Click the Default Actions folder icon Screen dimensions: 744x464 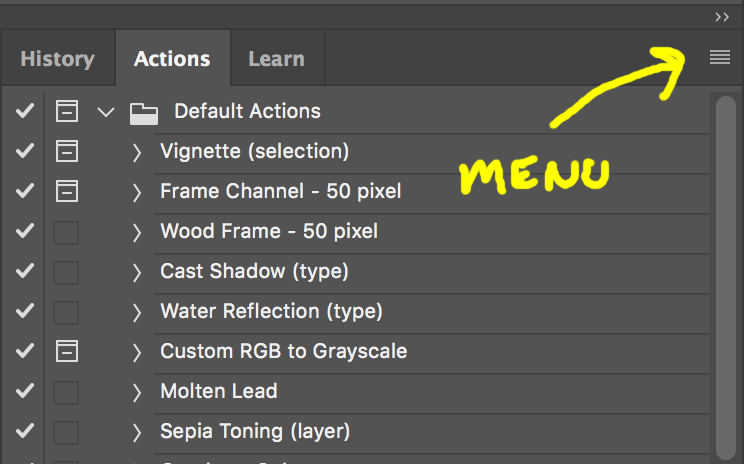point(144,114)
